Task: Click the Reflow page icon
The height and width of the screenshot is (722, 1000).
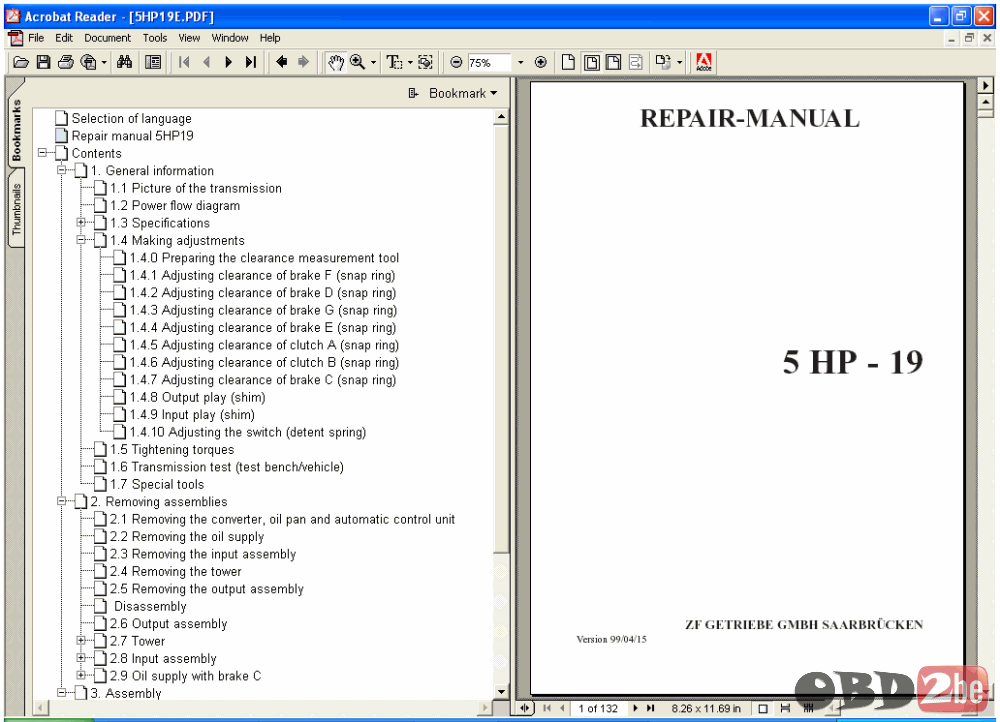Action: click(636, 62)
